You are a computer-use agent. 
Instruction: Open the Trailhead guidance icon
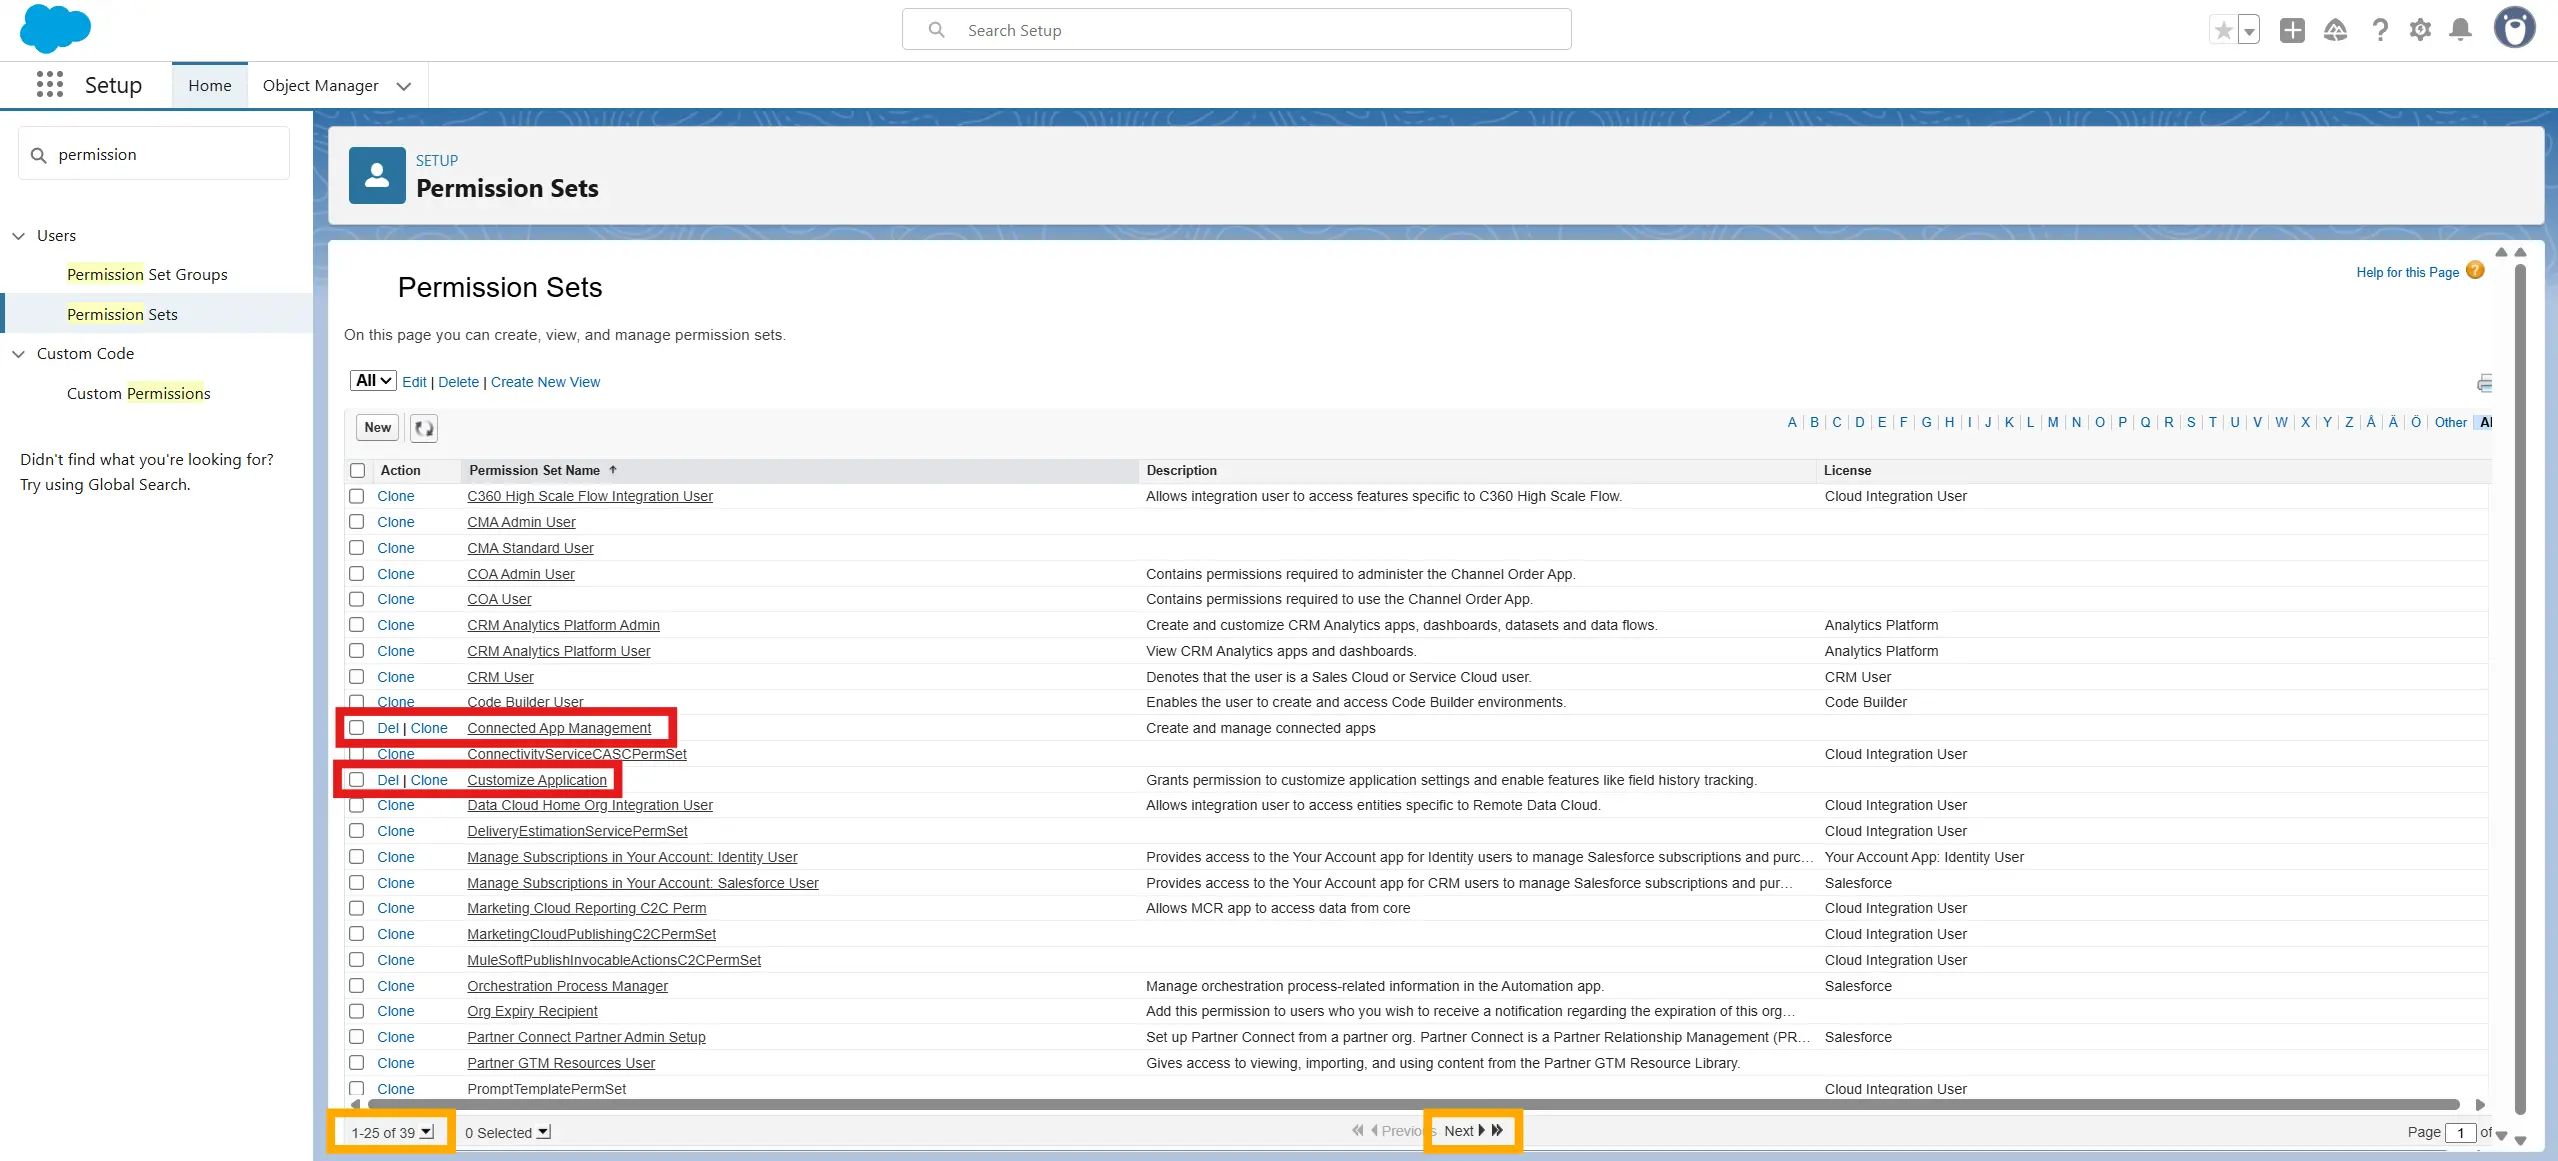2335,30
